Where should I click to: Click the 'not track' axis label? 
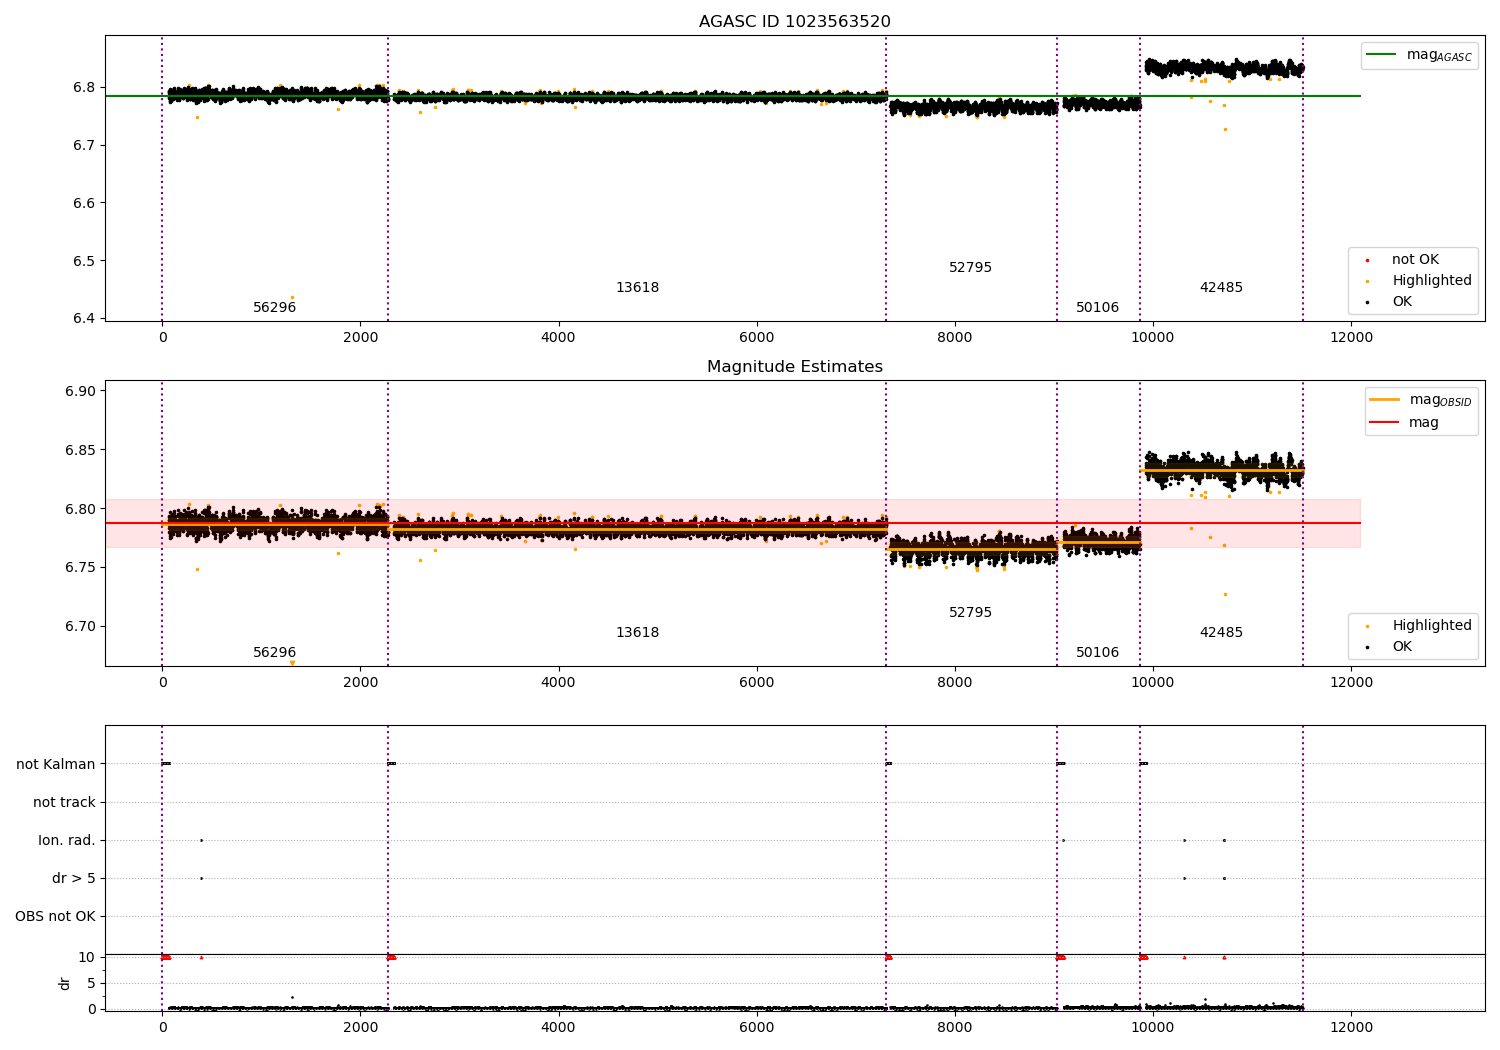coord(64,802)
